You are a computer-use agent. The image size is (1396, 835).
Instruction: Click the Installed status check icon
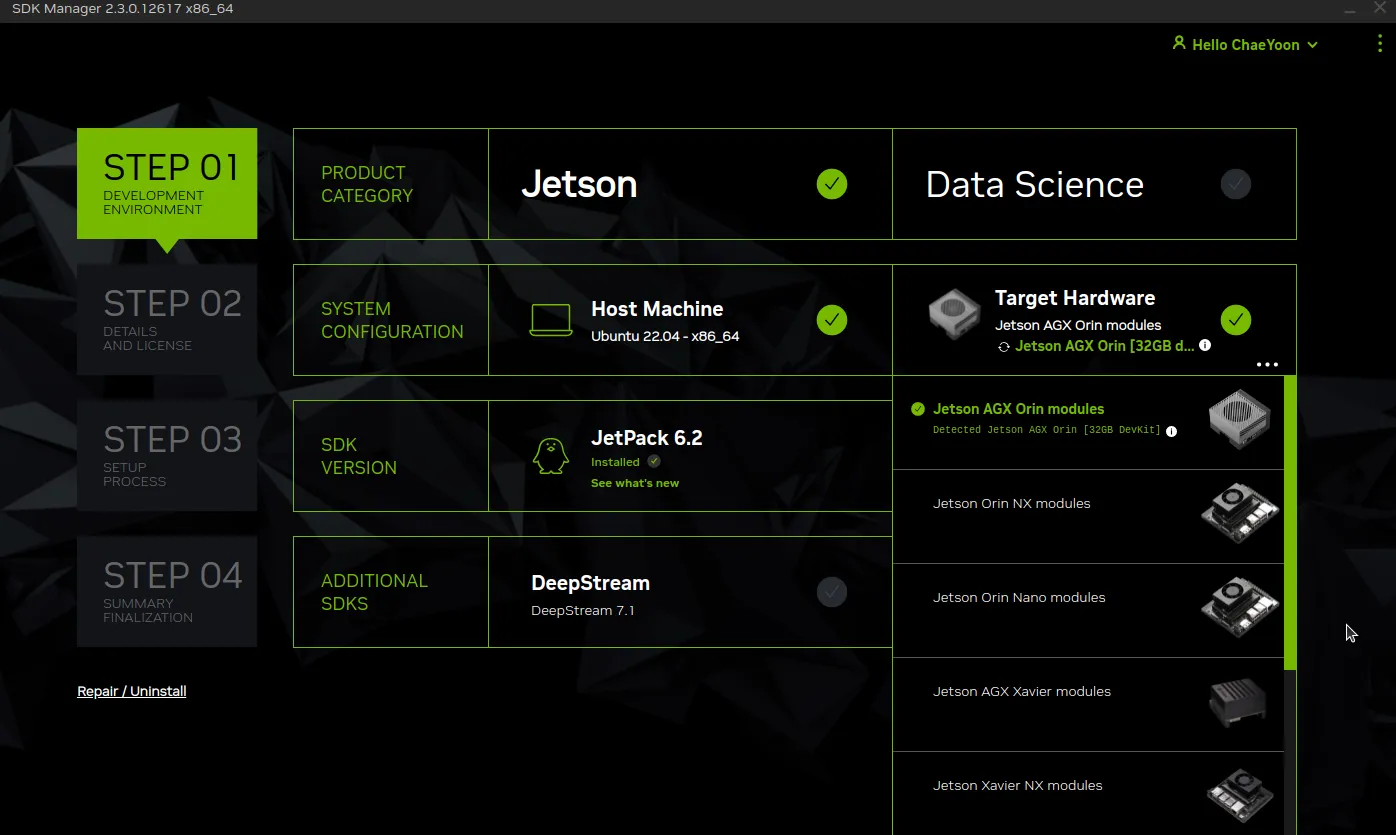(x=654, y=461)
